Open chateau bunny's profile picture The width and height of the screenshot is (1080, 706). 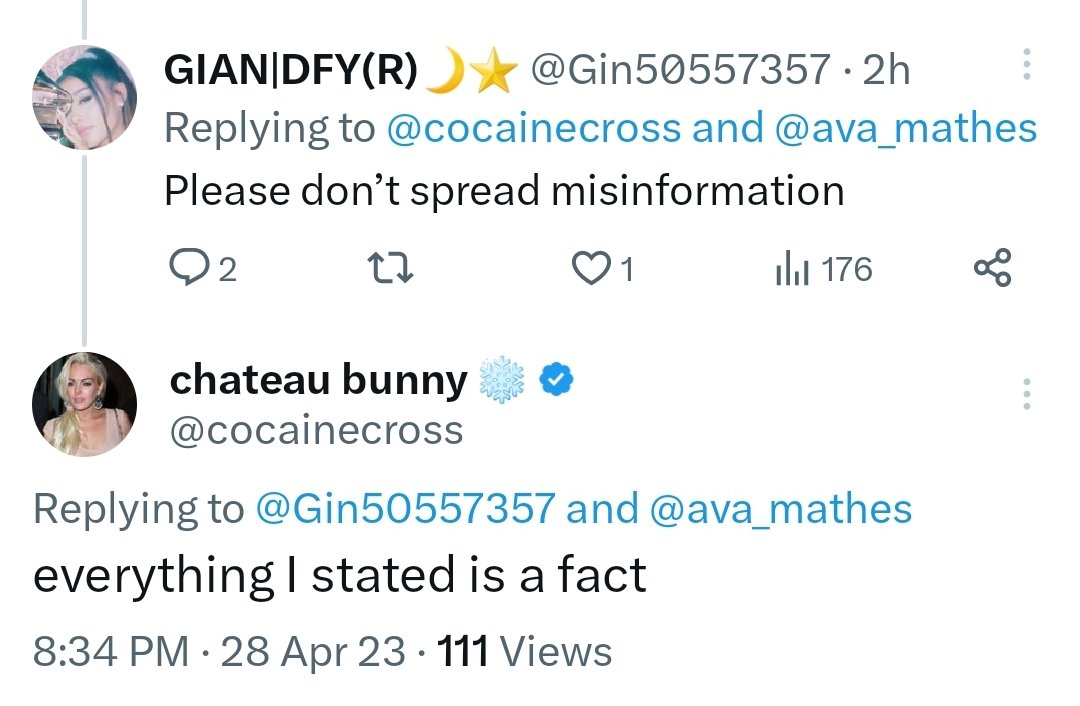[x=84, y=404]
